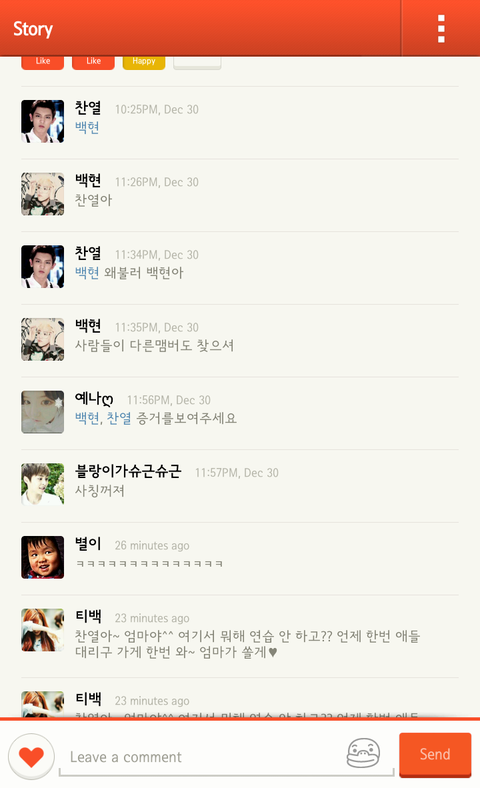
Task: Tap the blank tag next to Happy
Action: coord(197,62)
